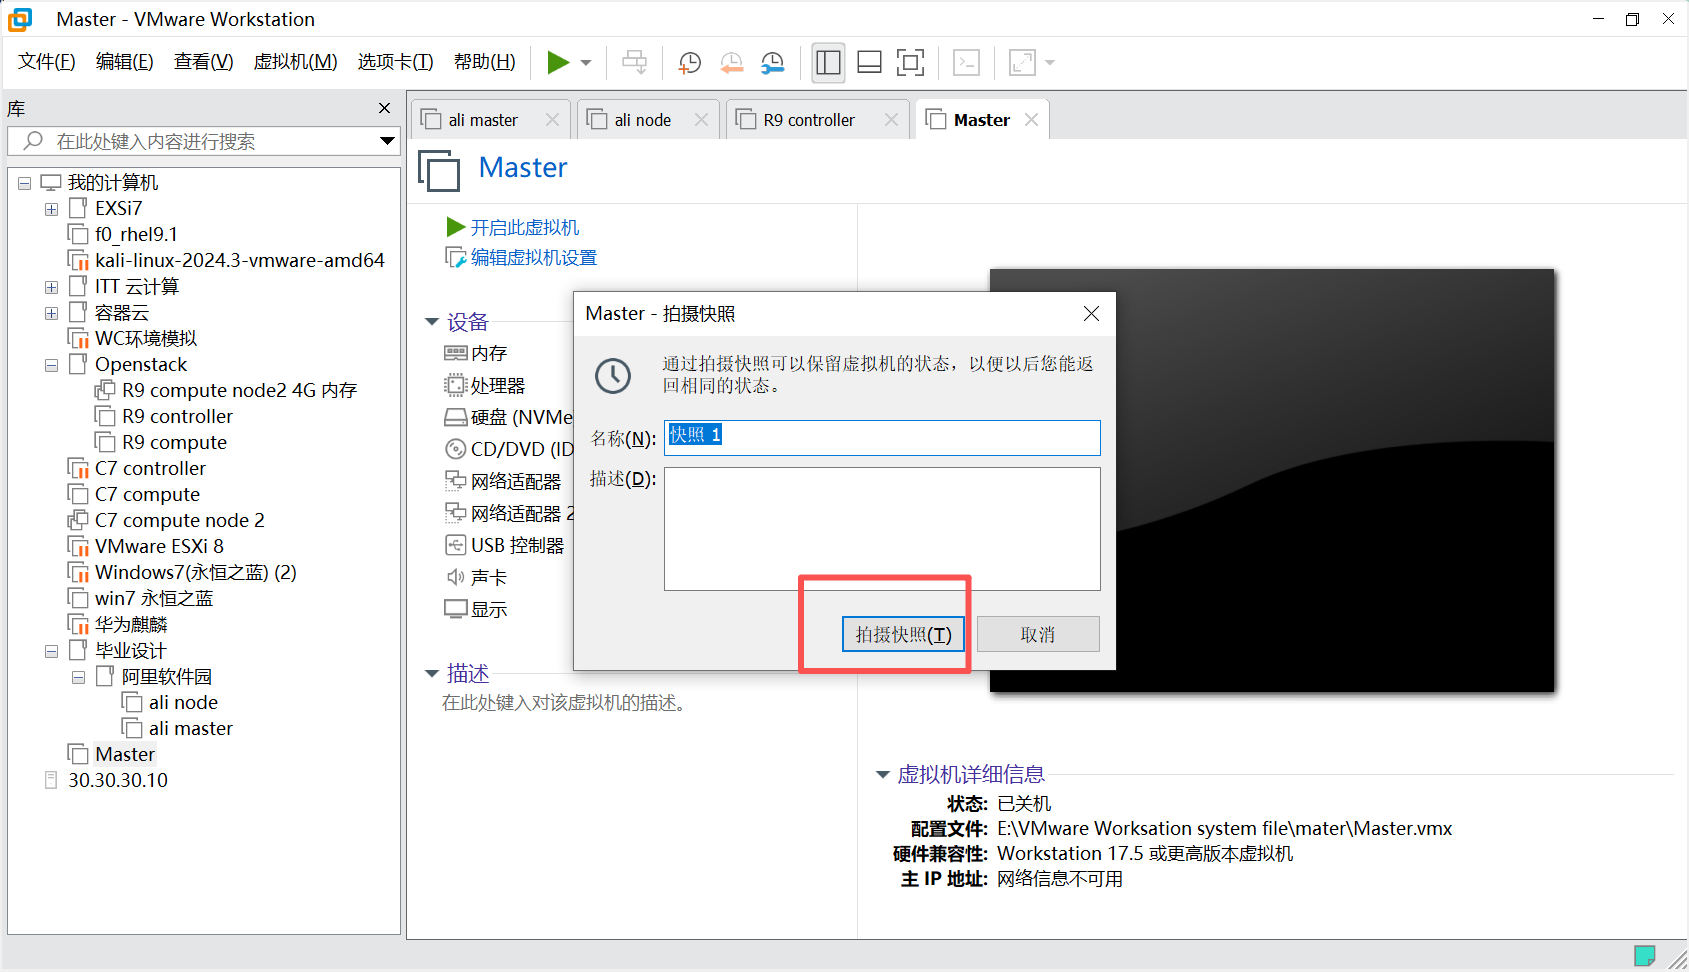Close the Master tab
Viewport: 1689px width, 972px height.
tap(1031, 120)
